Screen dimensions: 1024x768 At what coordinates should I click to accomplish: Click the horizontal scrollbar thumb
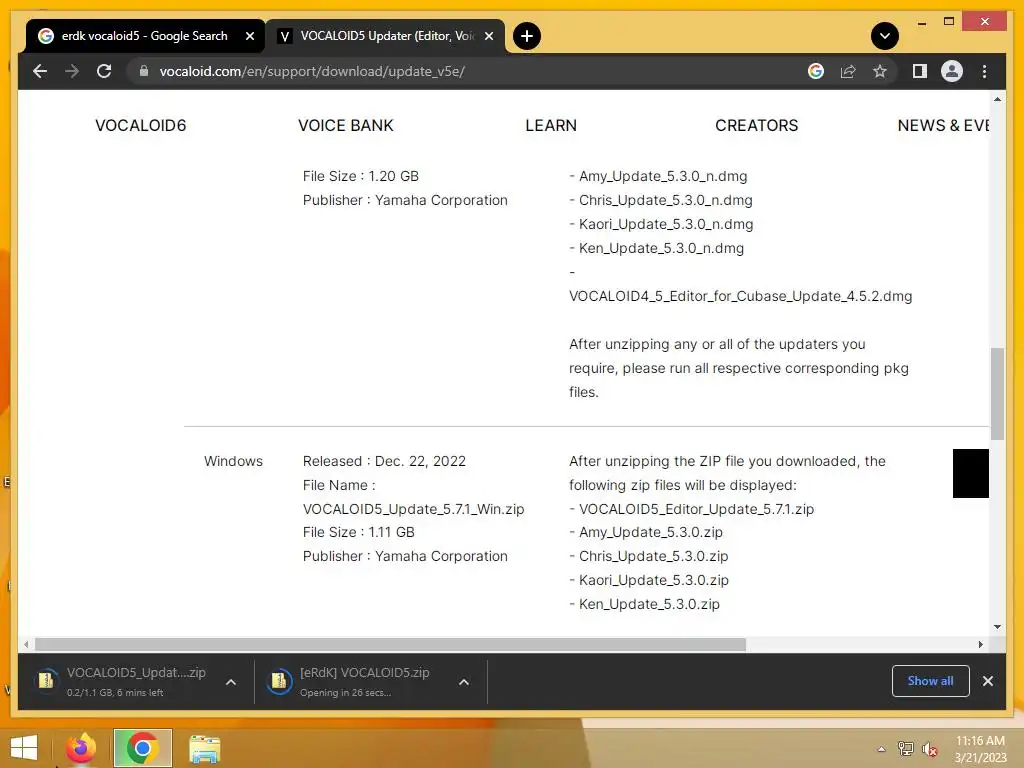click(x=391, y=645)
